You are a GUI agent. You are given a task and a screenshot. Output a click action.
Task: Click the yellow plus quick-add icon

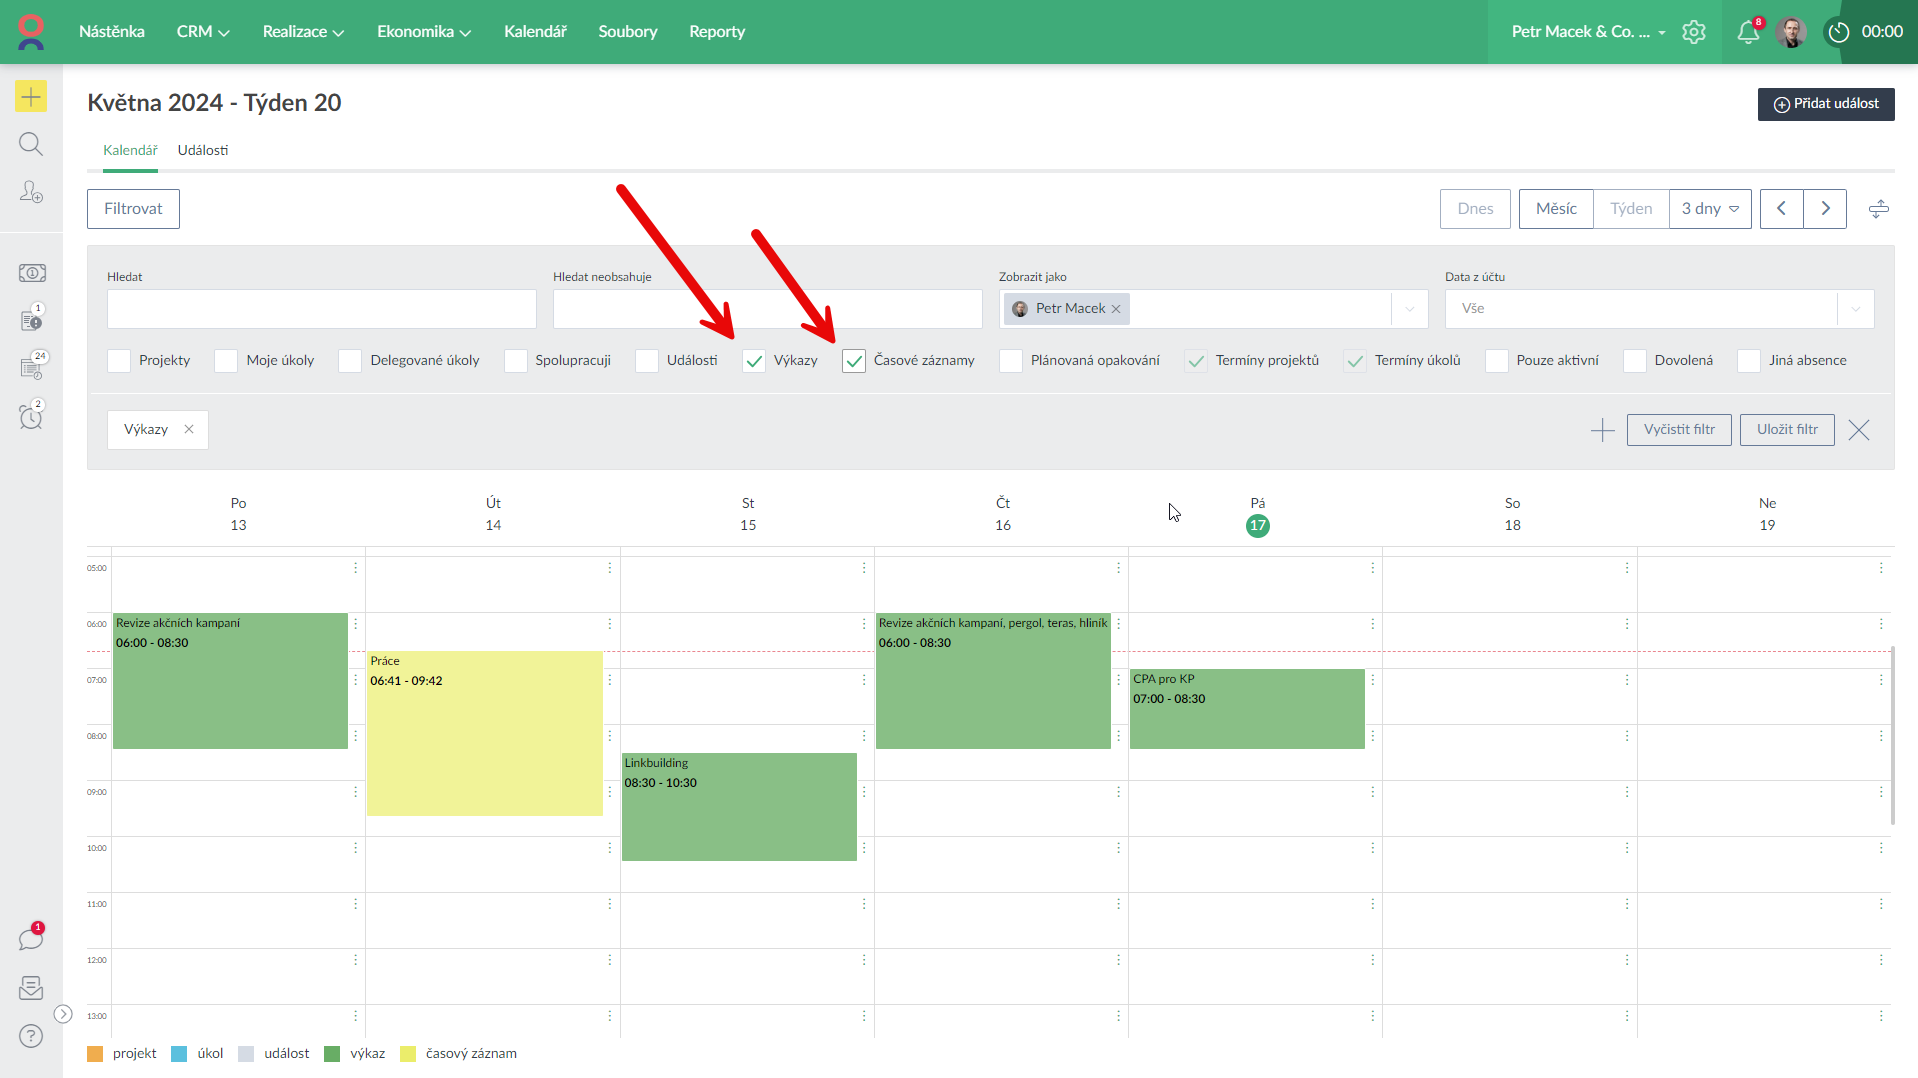coord(31,97)
